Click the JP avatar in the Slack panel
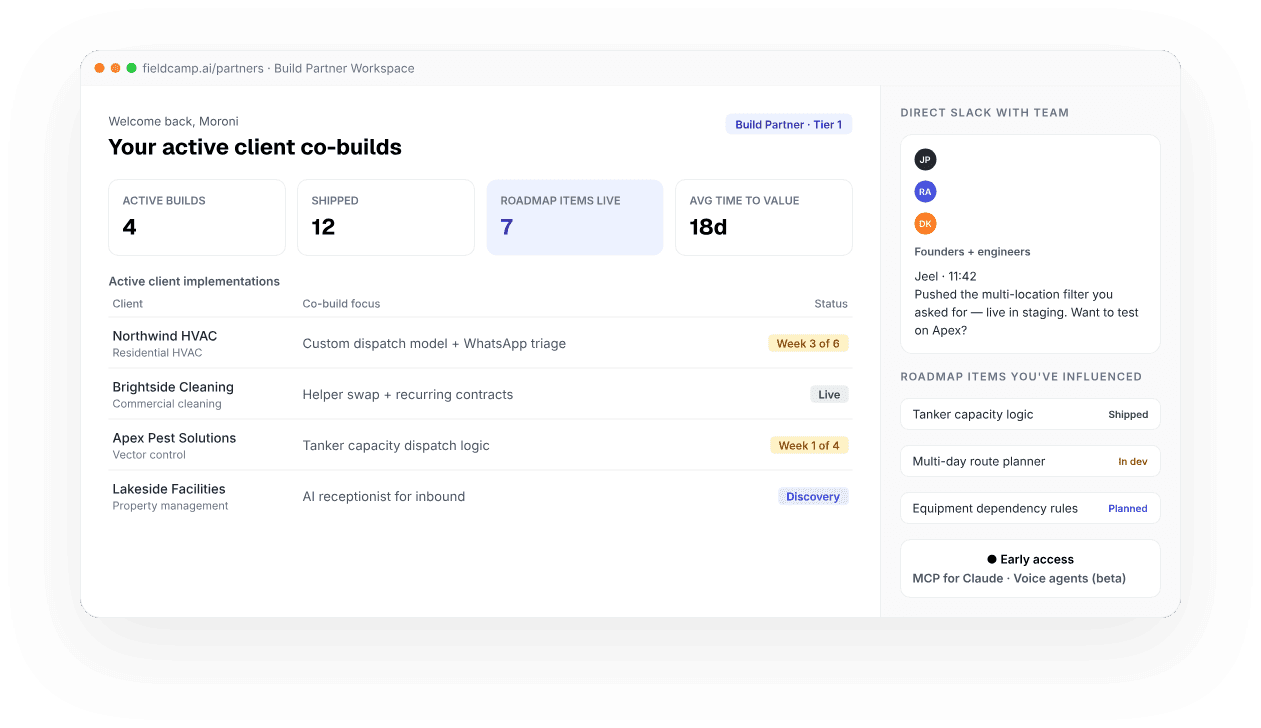This screenshot has width=1261, height=728. tap(925, 160)
